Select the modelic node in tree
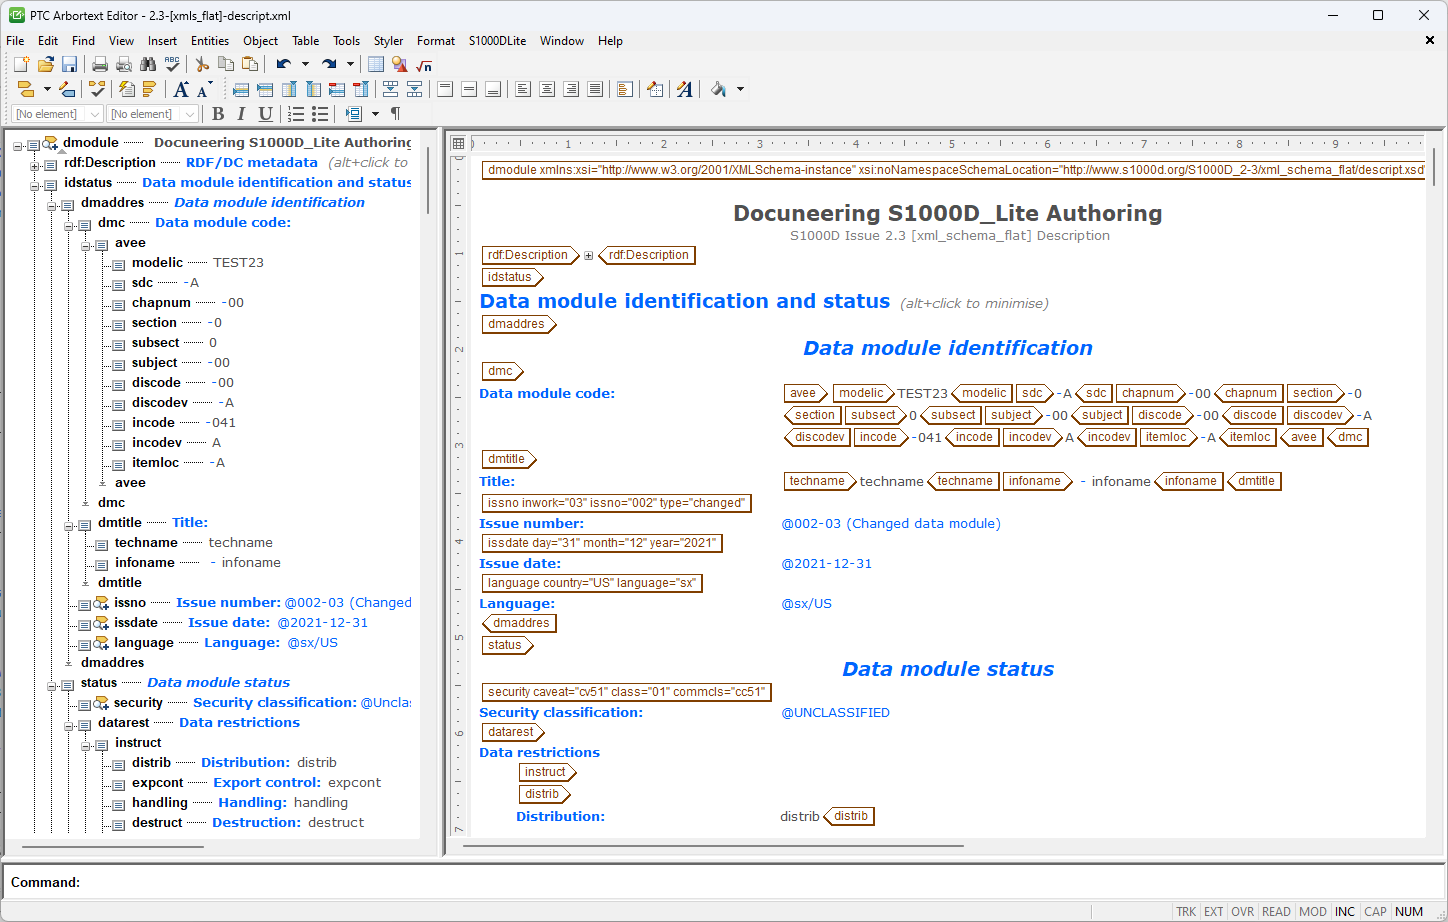This screenshot has width=1448, height=922. tap(157, 263)
